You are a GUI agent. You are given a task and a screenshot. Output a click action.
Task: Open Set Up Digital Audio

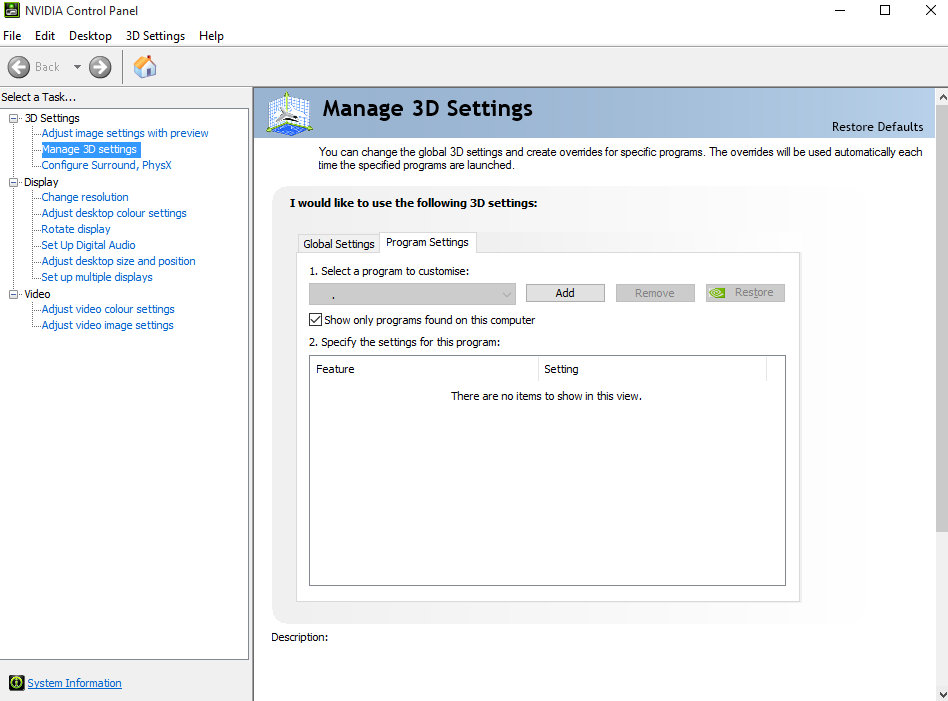pos(88,245)
